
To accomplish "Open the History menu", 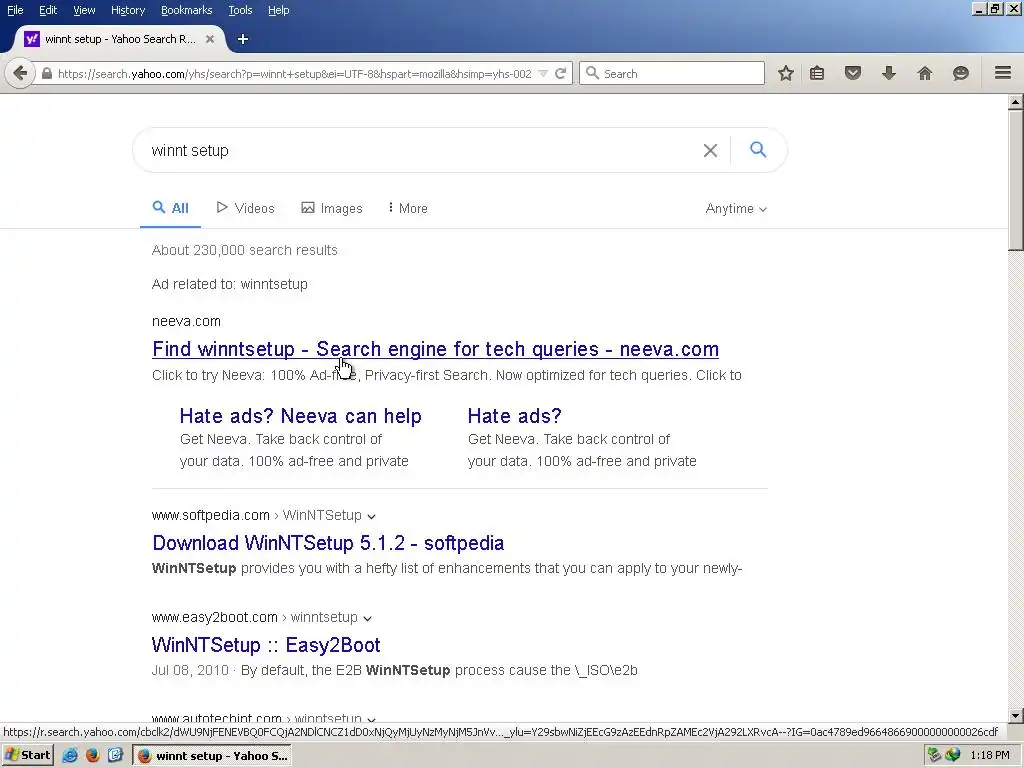I will coord(127,10).
